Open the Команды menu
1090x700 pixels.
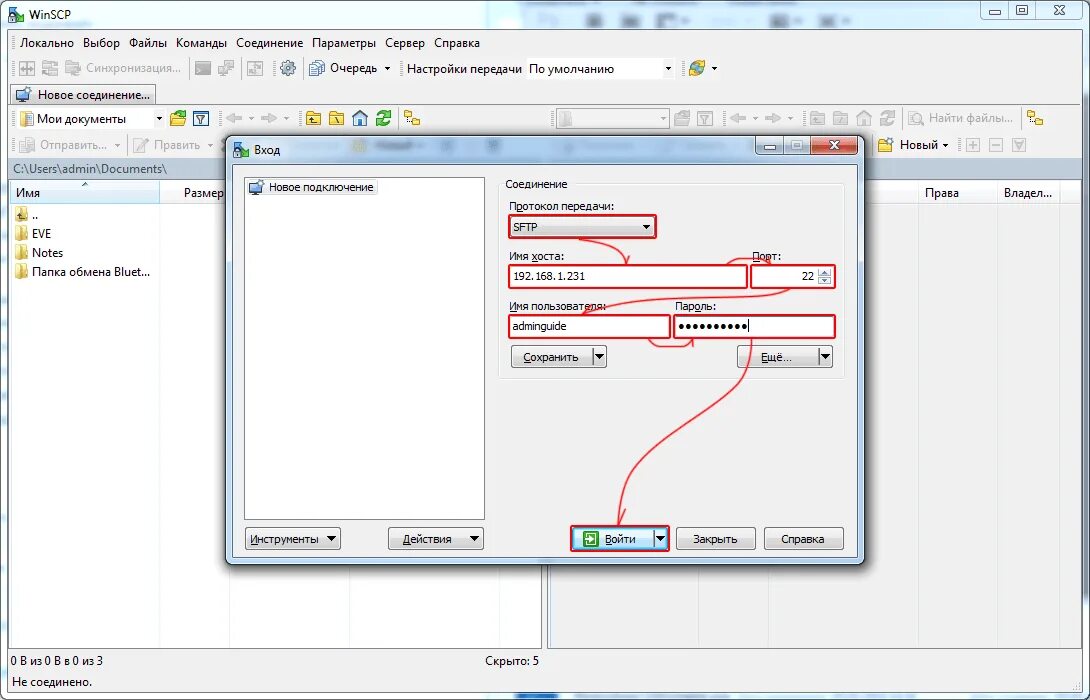(x=202, y=42)
